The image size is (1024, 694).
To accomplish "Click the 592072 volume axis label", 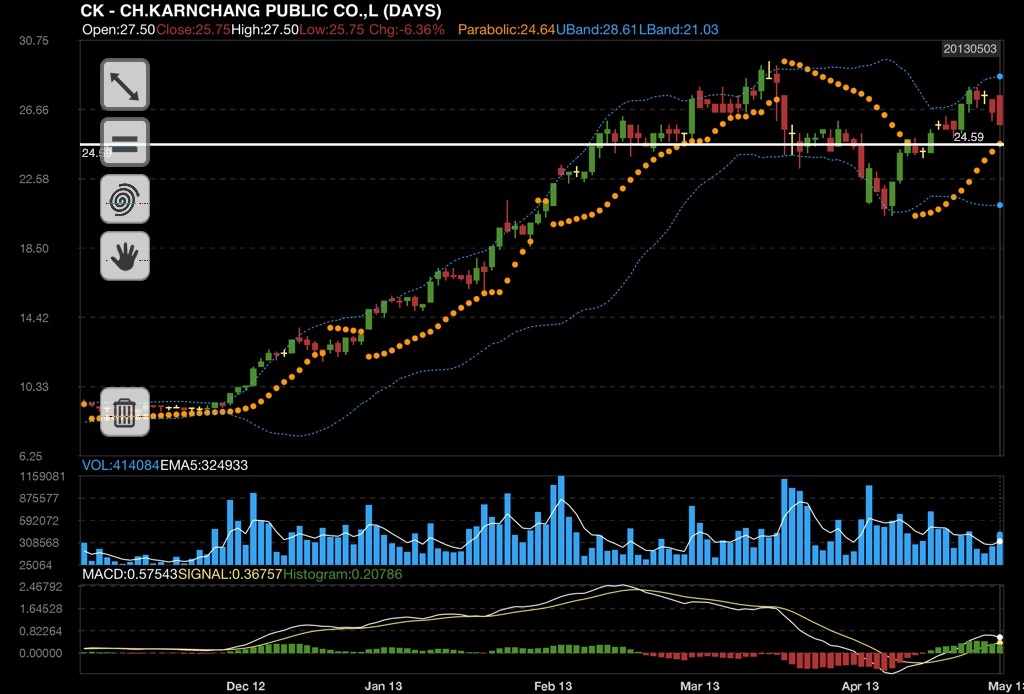I will [40, 521].
